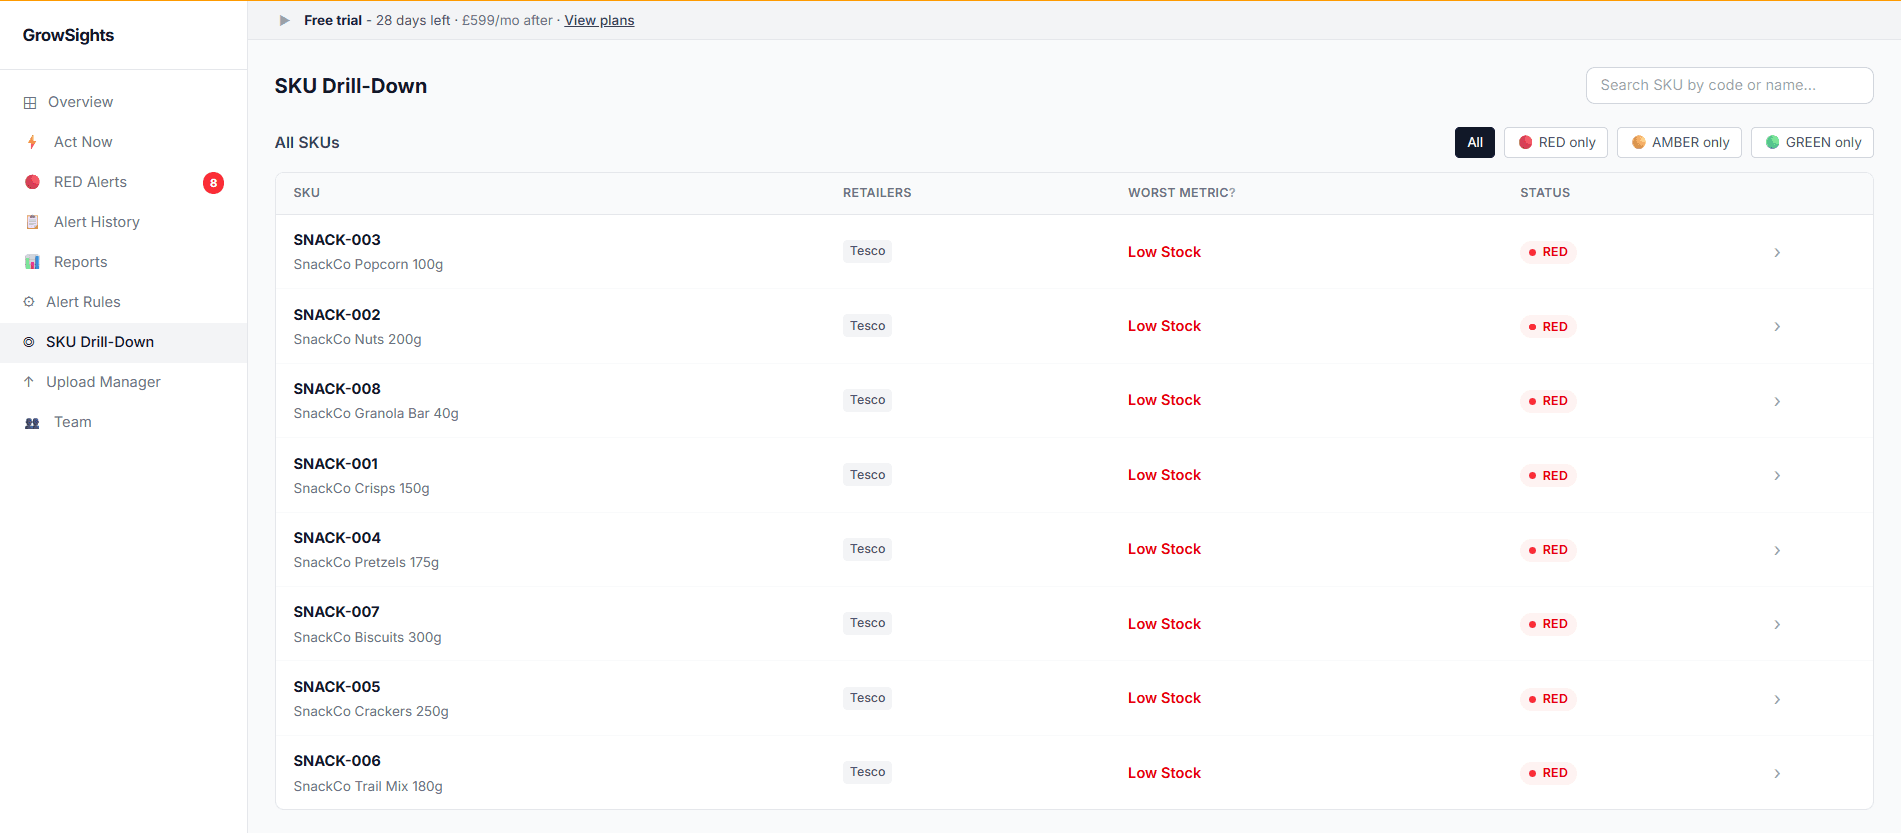This screenshot has height=833, width=1901.
Task: Click the RED status pill for SNACK-006
Action: click(x=1548, y=773)
